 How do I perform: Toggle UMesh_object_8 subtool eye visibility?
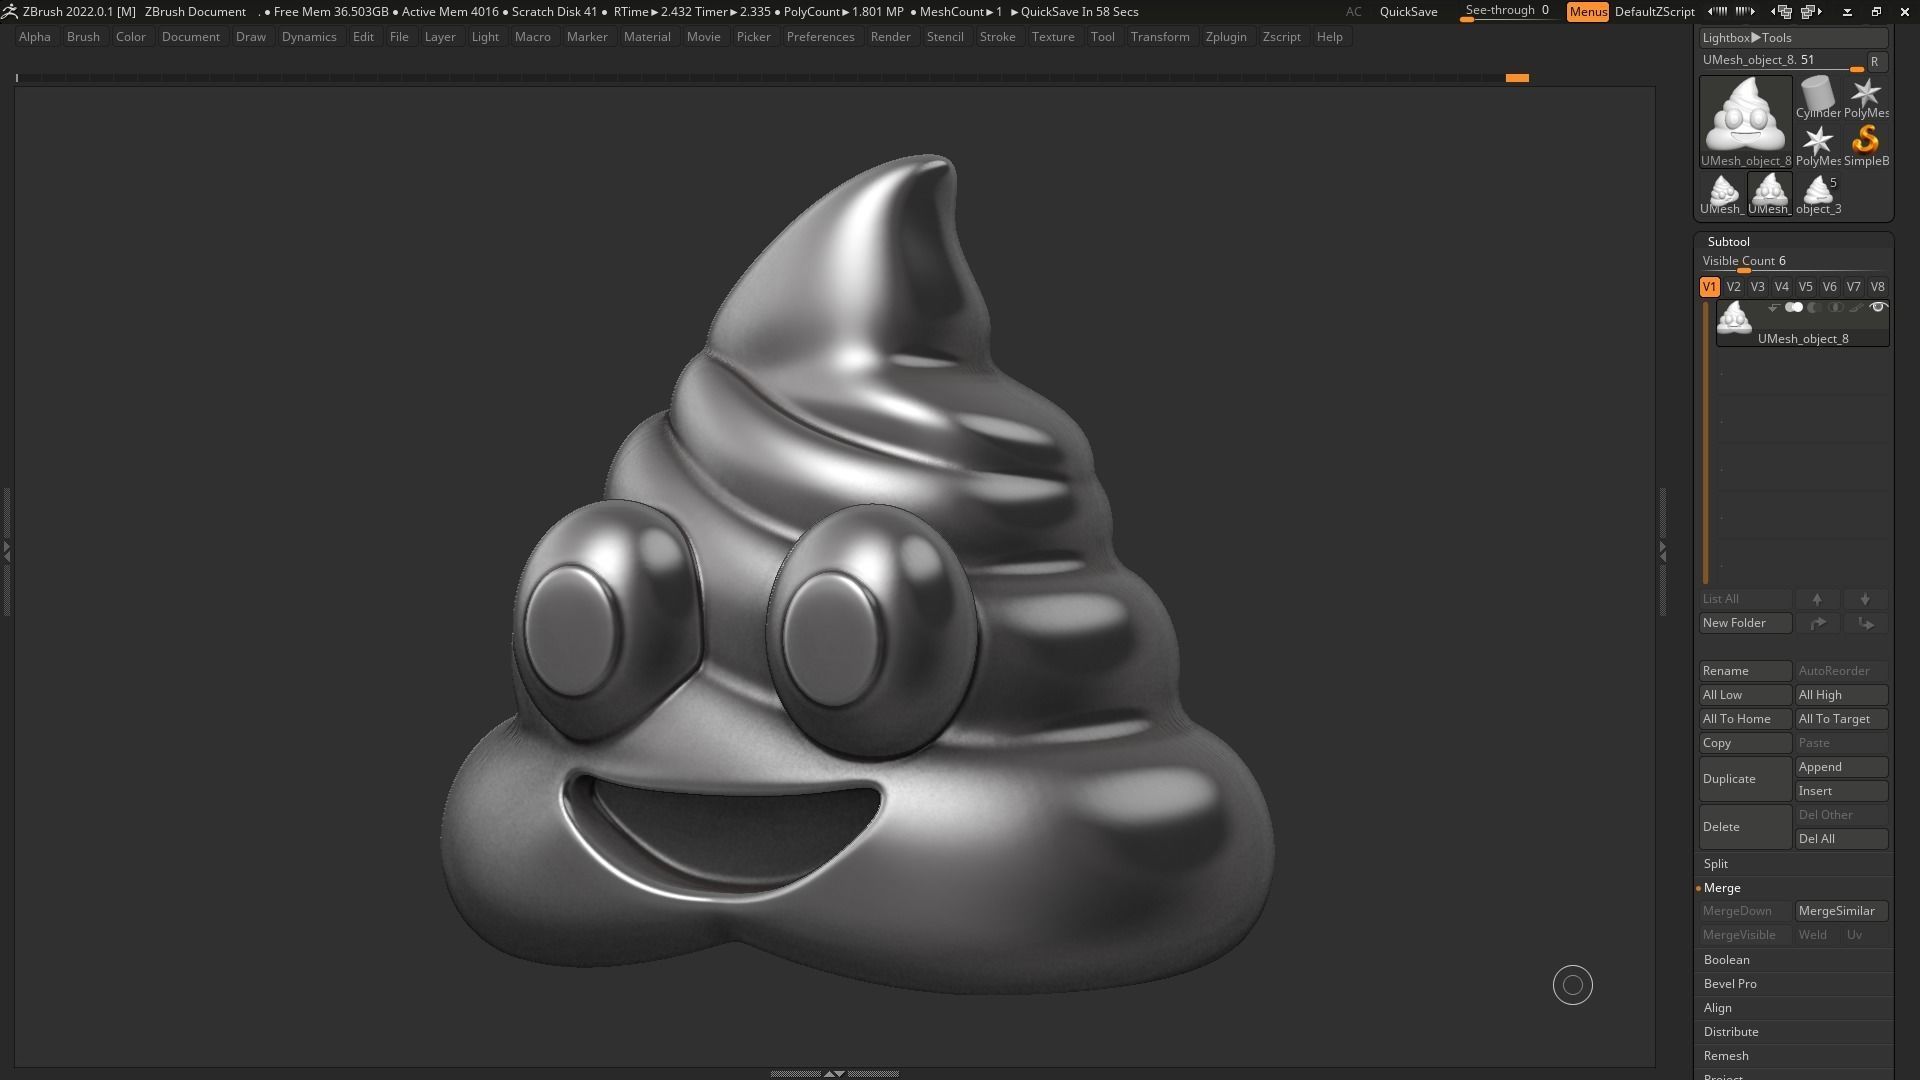click(1877, 308)
